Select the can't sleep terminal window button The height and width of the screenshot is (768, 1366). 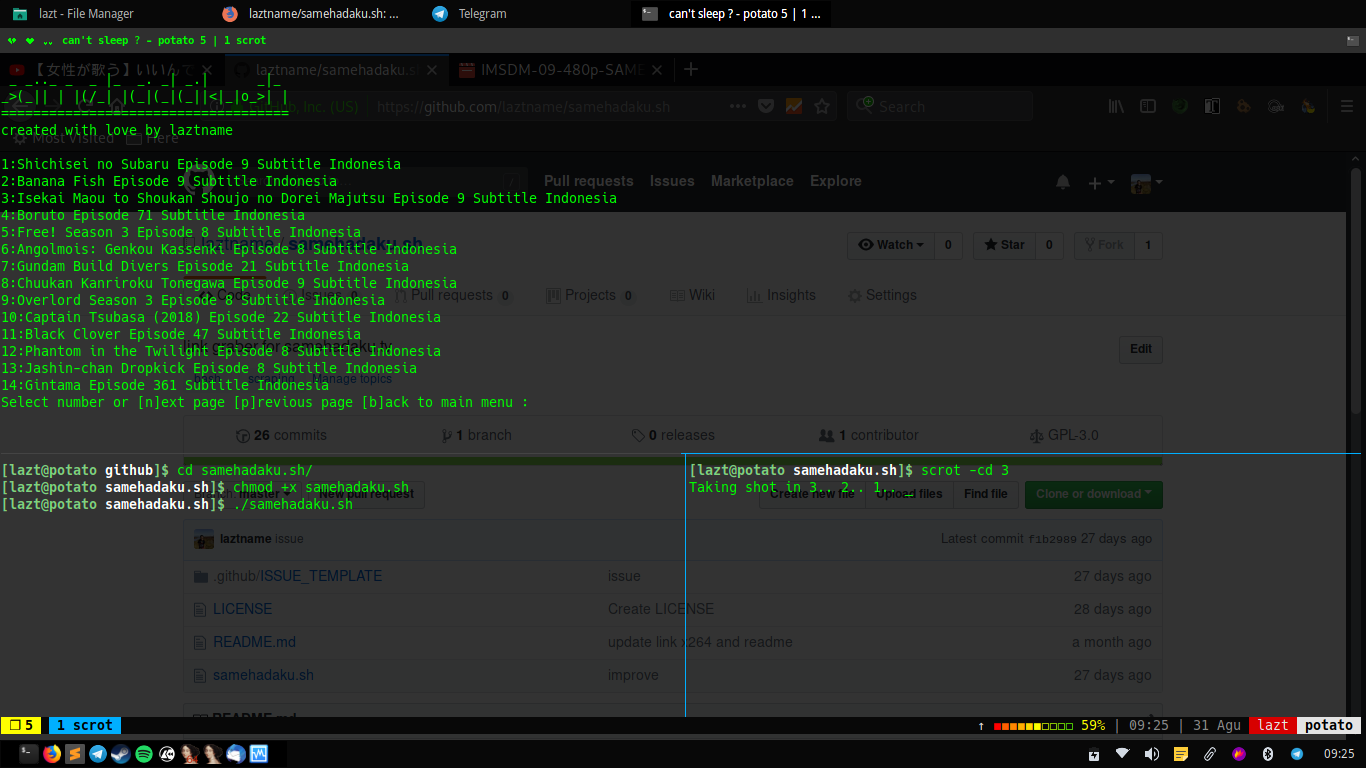[x=733, y=14]
